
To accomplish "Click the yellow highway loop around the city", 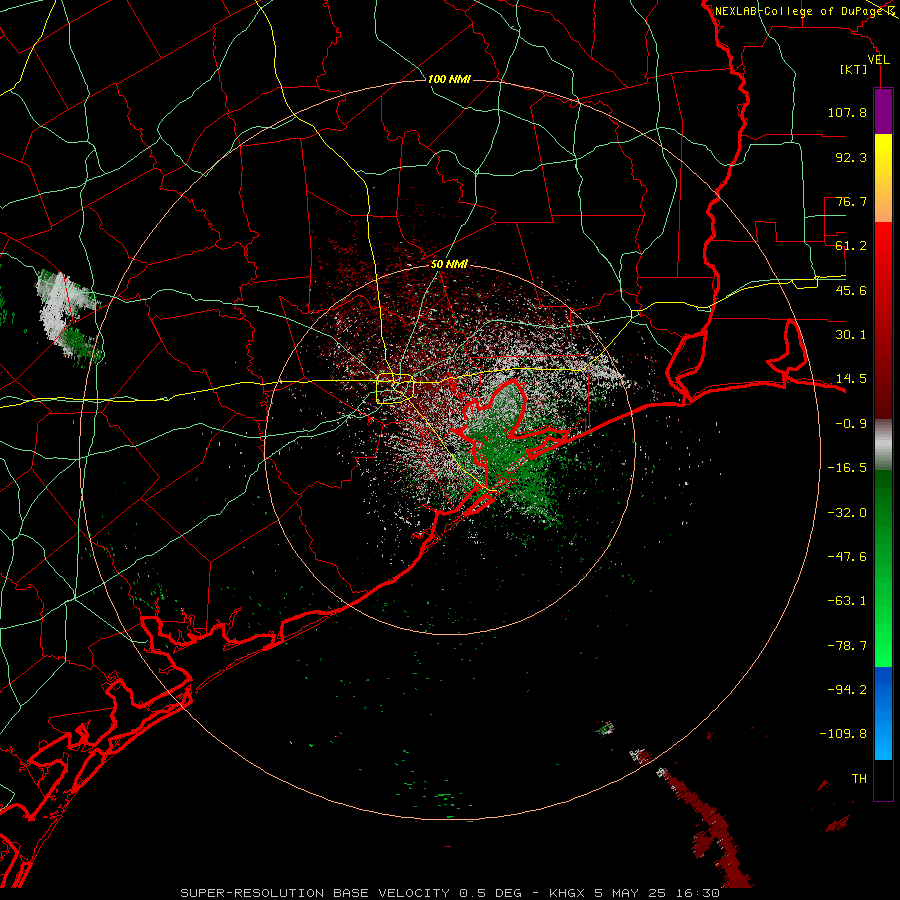I will [x=395, y=389].
